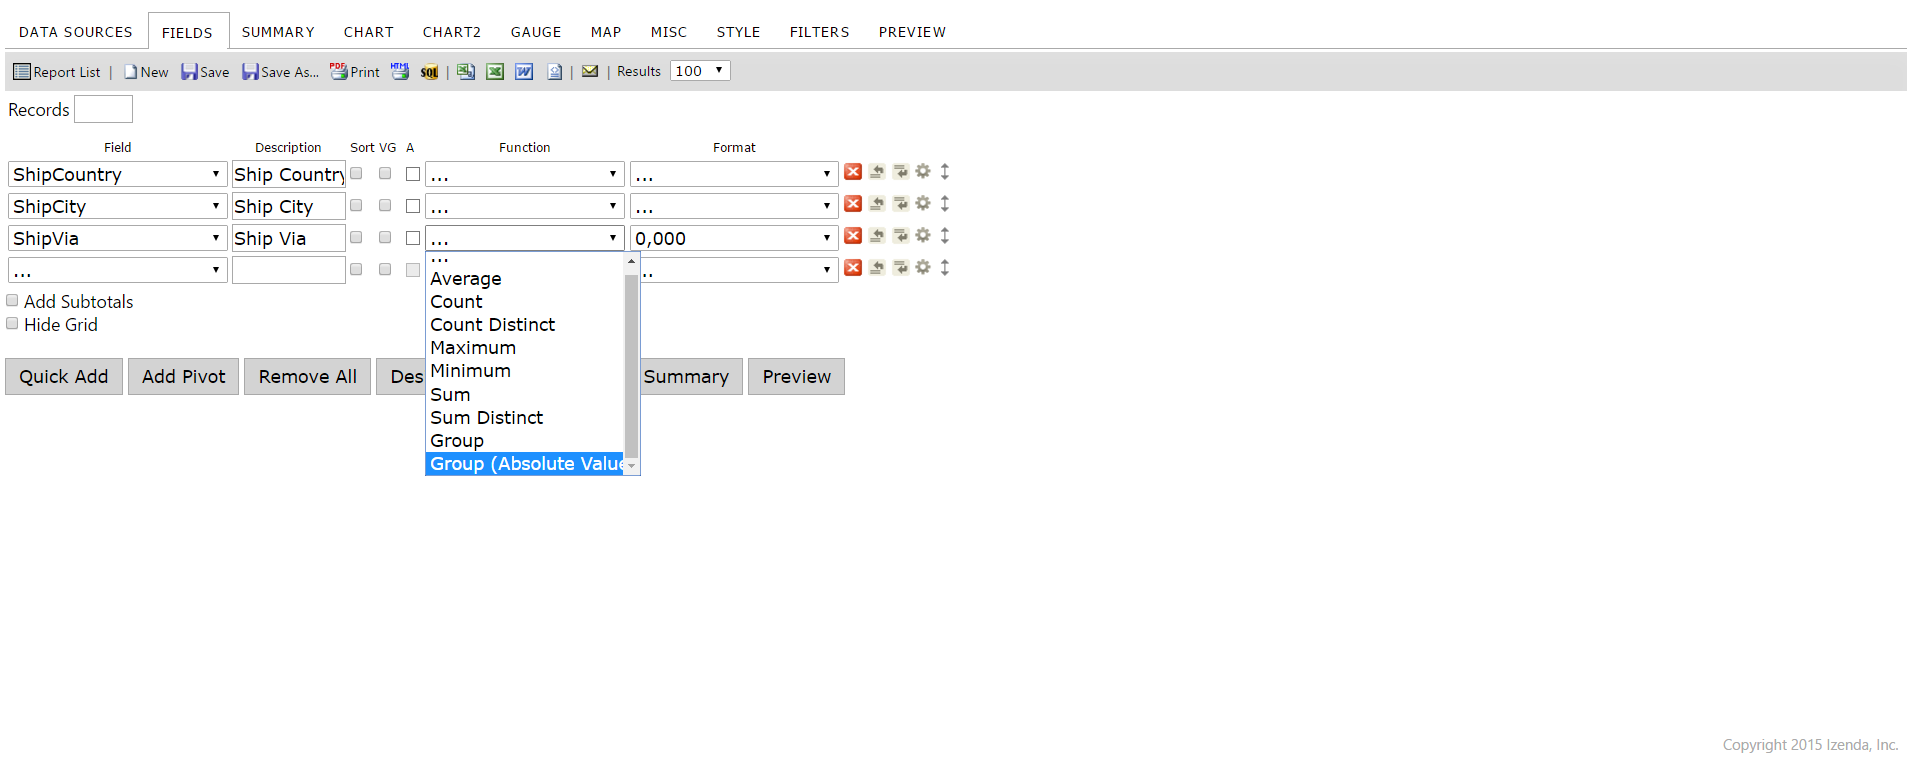Image resolution: width=1909 pixels, height=762 pixels.
Task: Insert a row below ShipCountry
Action: pyautogui.click(x=901, y=172)
